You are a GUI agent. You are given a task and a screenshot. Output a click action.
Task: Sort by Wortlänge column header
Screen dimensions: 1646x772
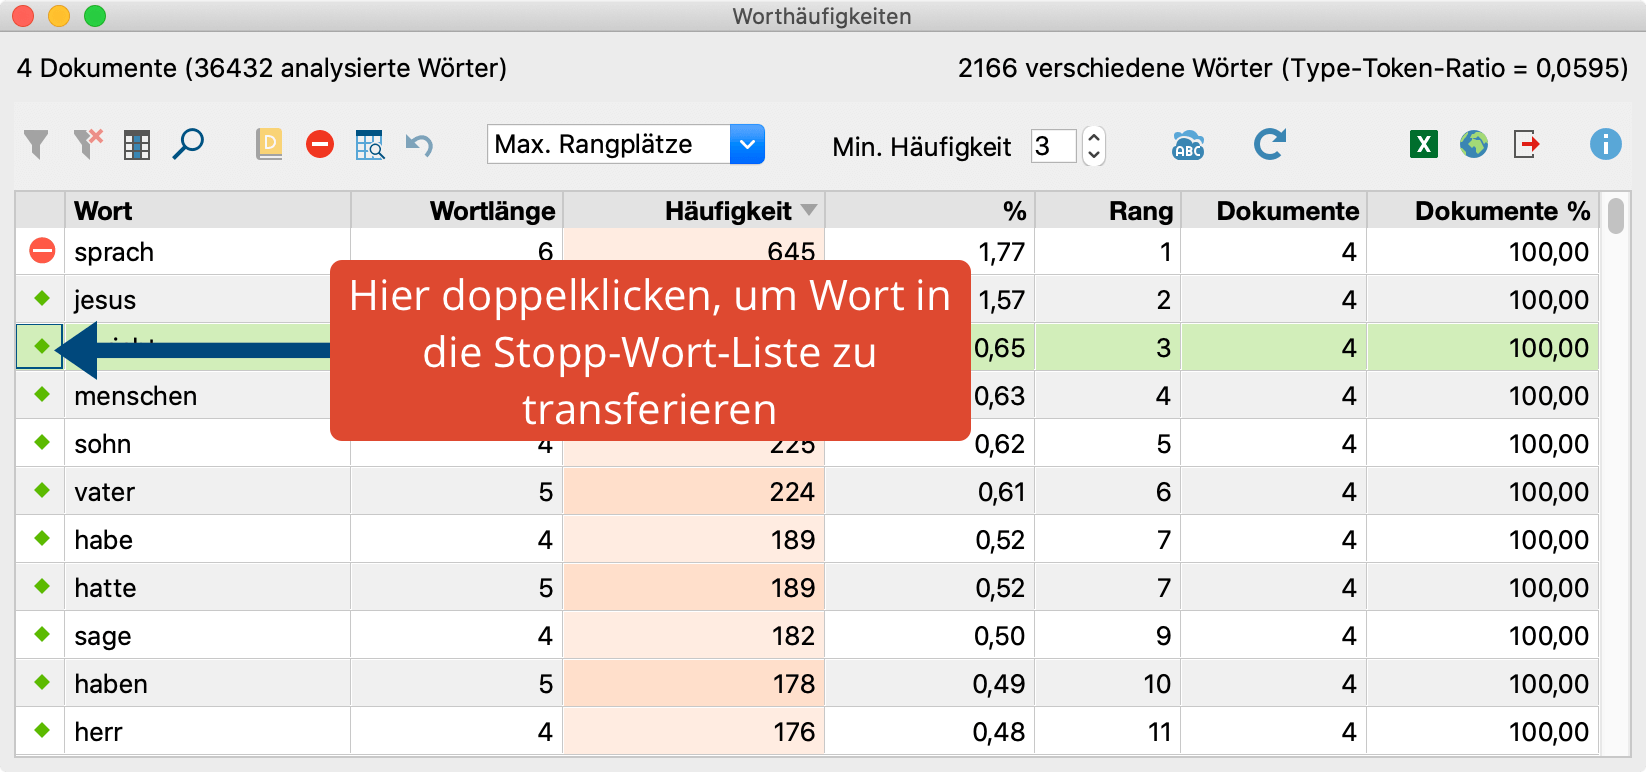(x=457, y=211)
